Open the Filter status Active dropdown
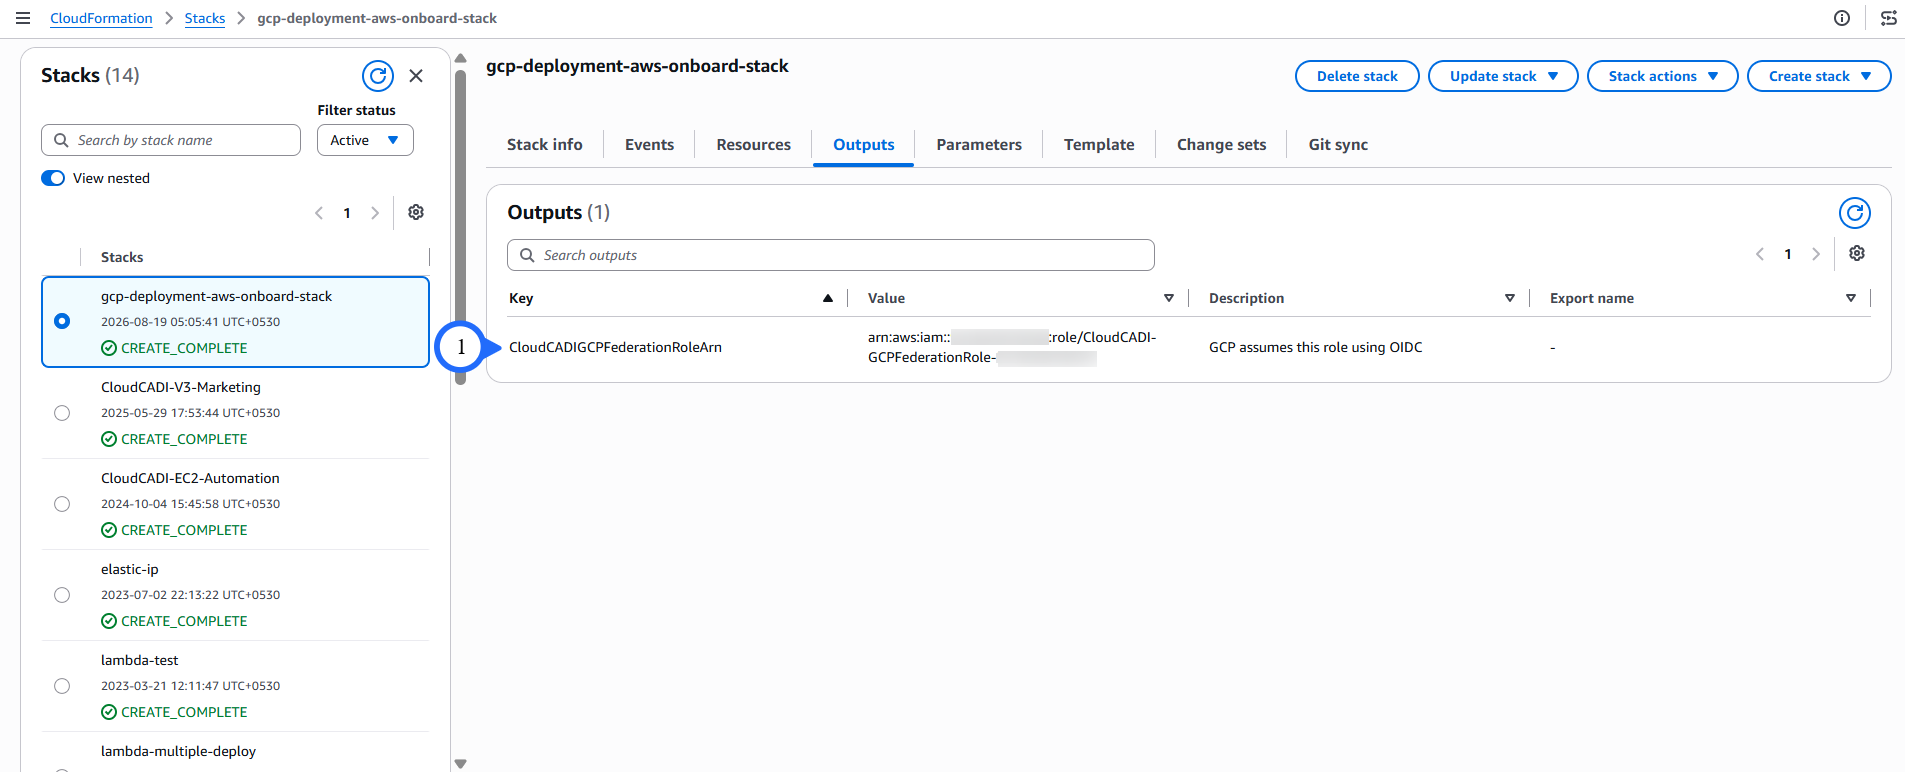The width and height of the screenshot is (1905, 772). pos(365,140)
